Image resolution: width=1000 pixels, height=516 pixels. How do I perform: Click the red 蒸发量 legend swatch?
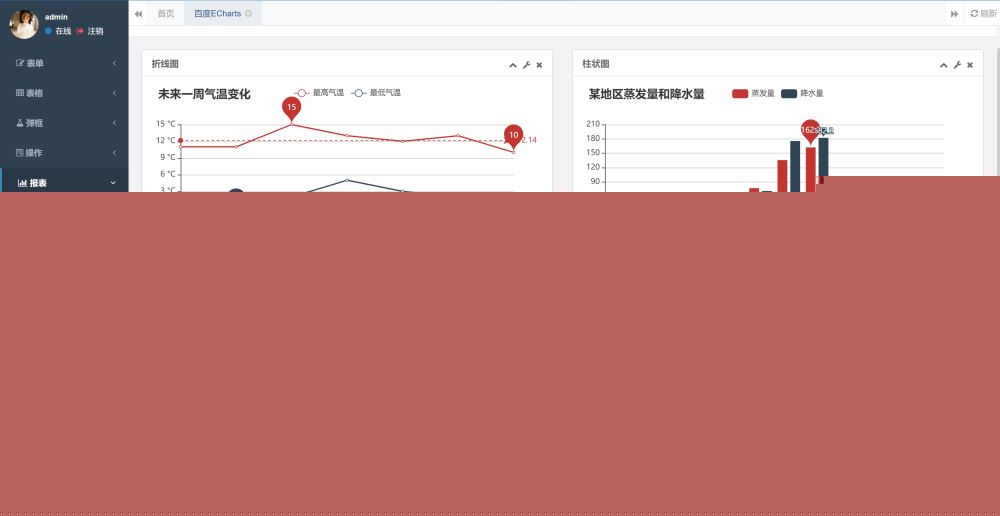pyautogui.click(x=740, y=93)
